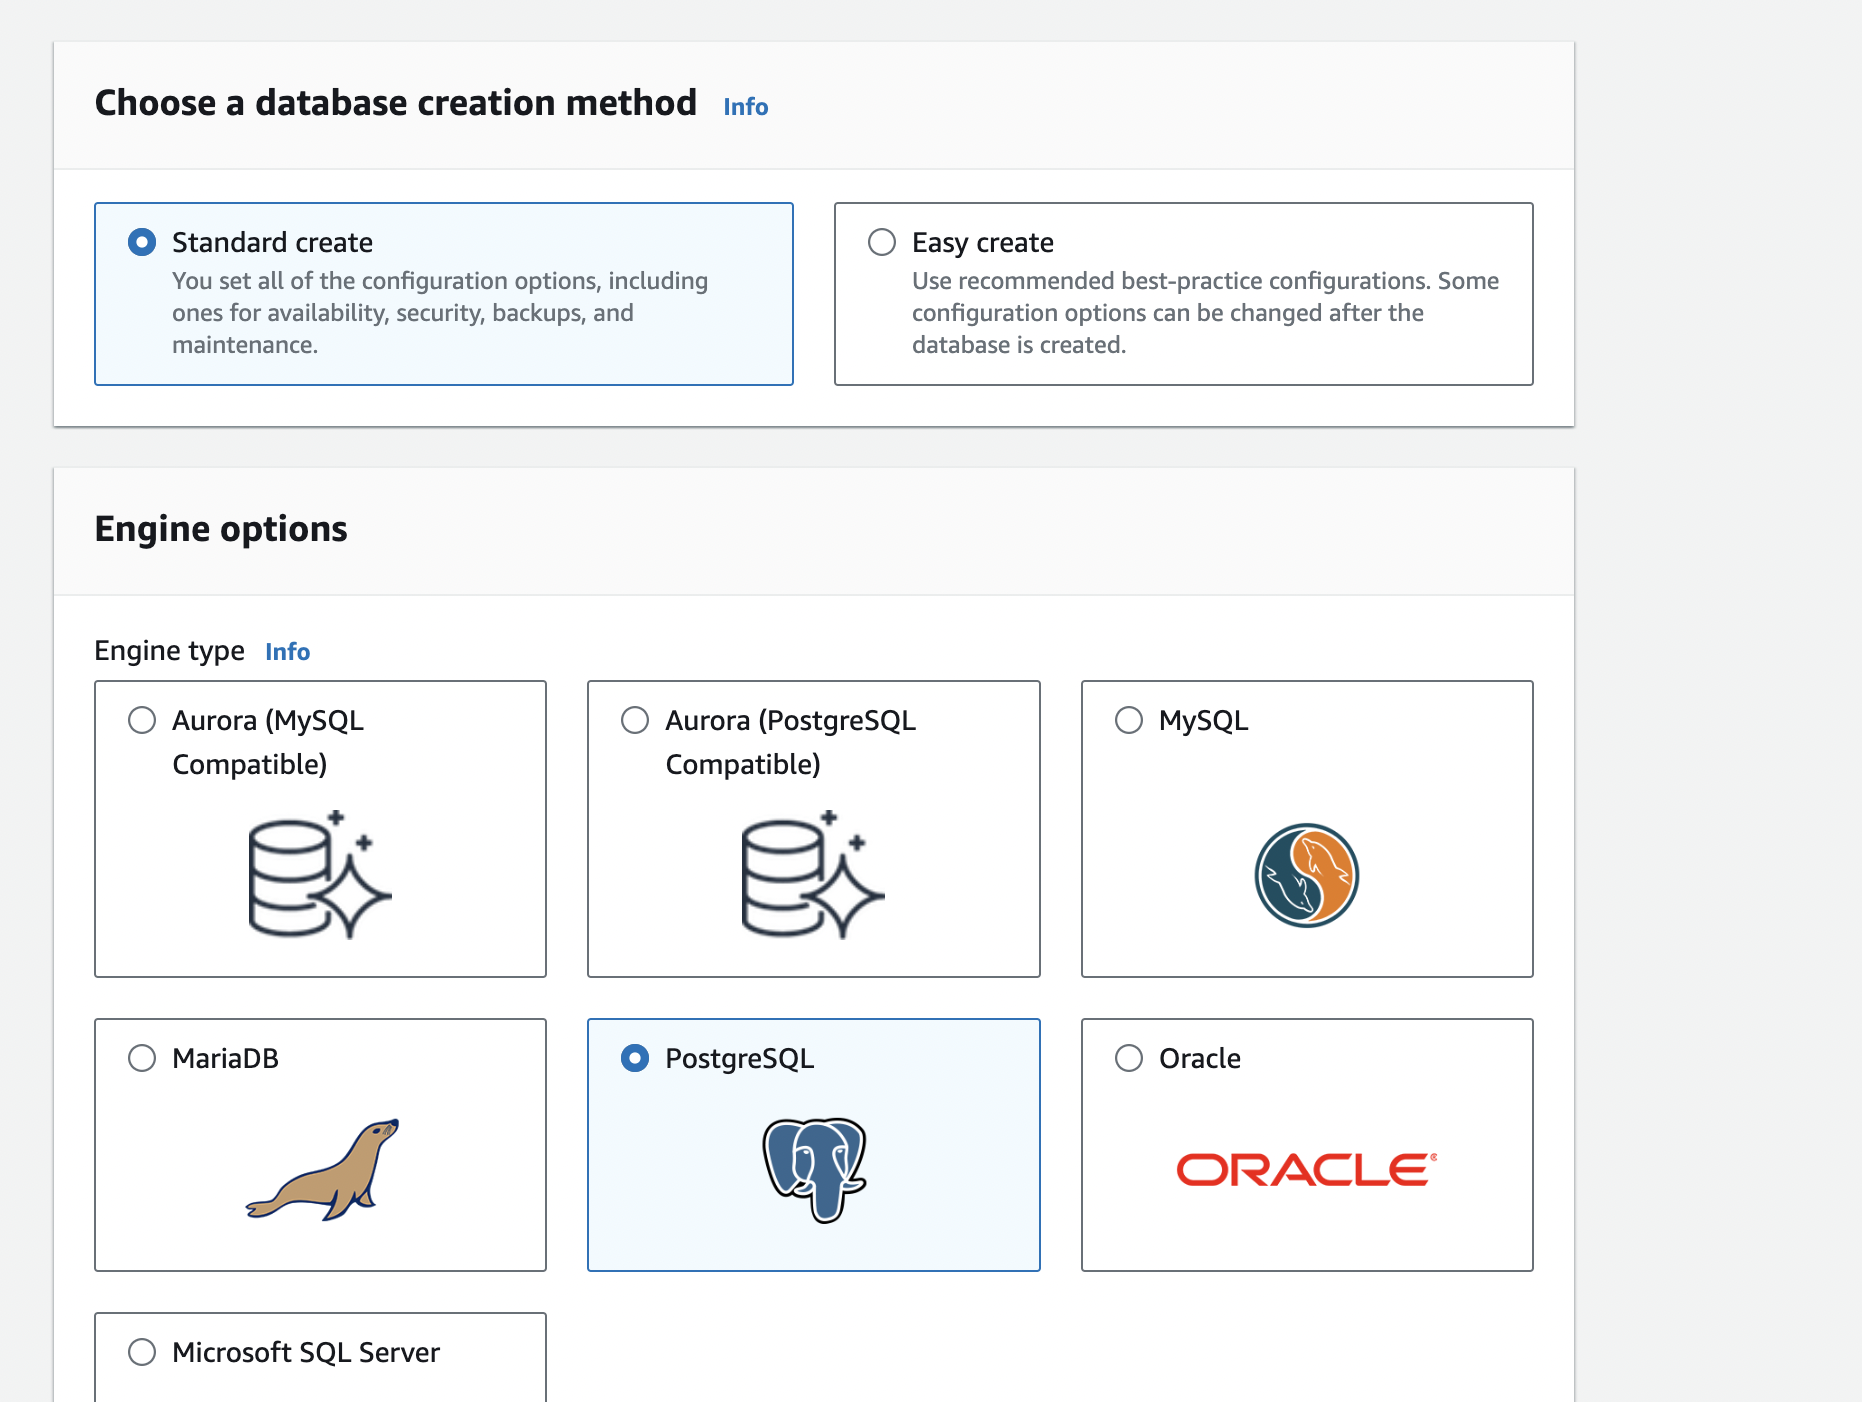Click the Aurora (PostgreSQL Compatible) label text

[x=791, y=742]
